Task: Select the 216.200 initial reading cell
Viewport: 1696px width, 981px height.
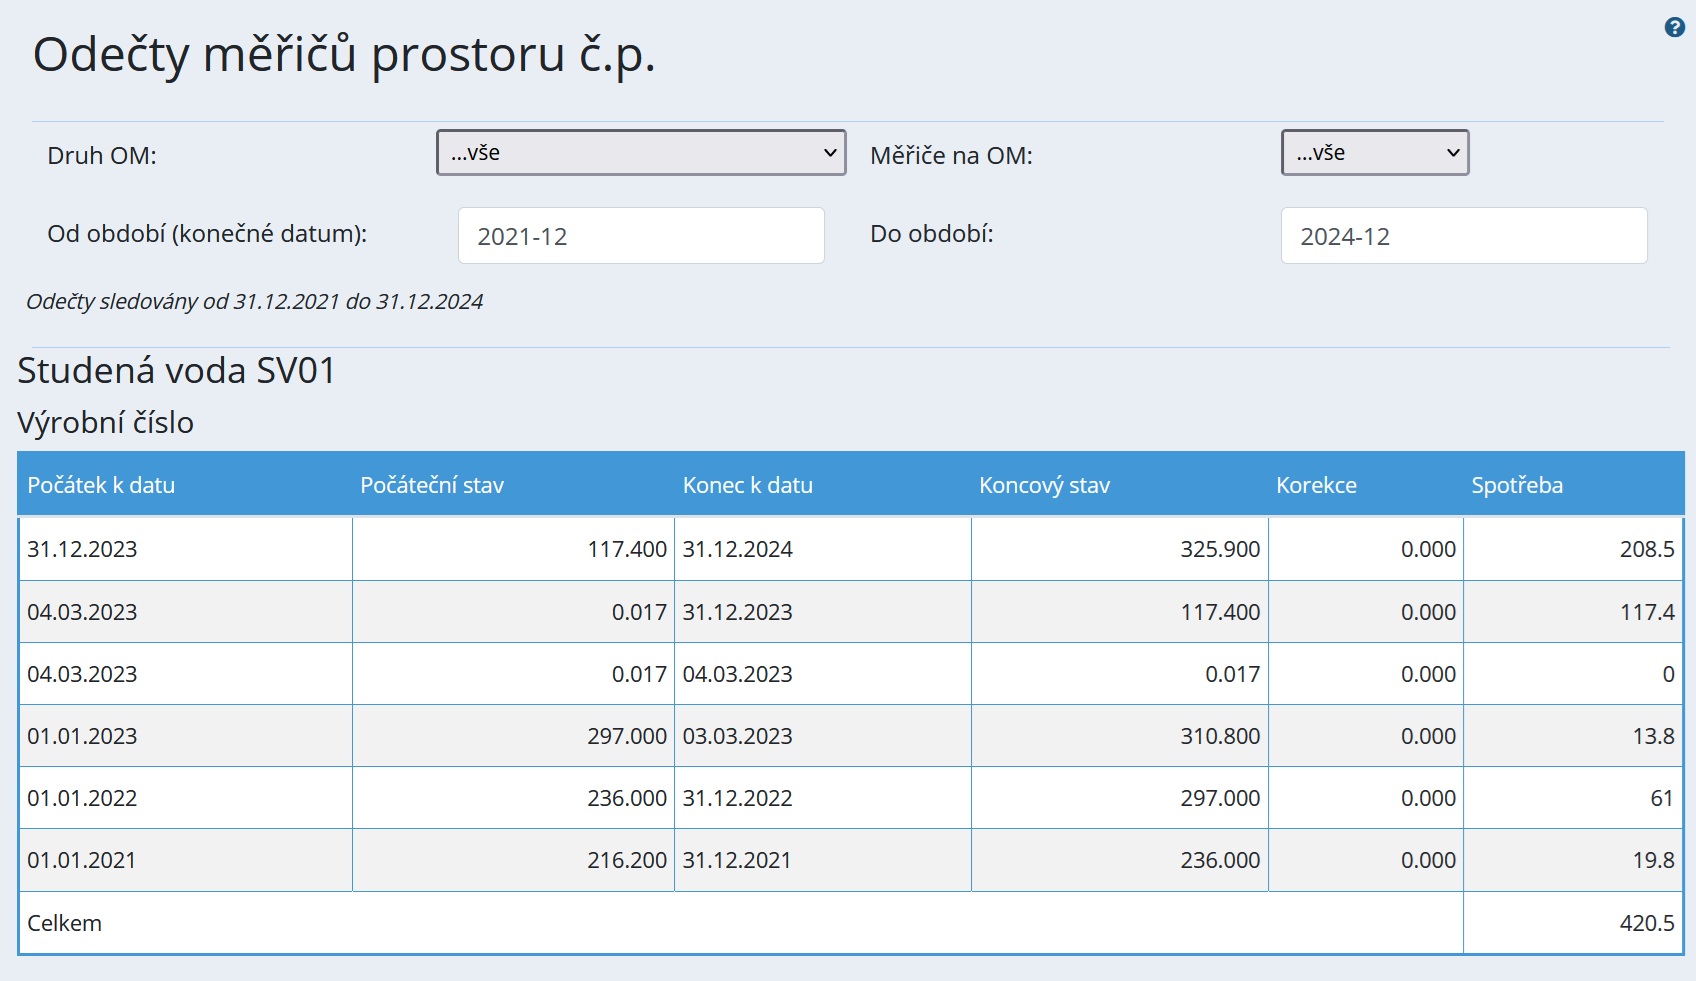Action: [626, 860]
